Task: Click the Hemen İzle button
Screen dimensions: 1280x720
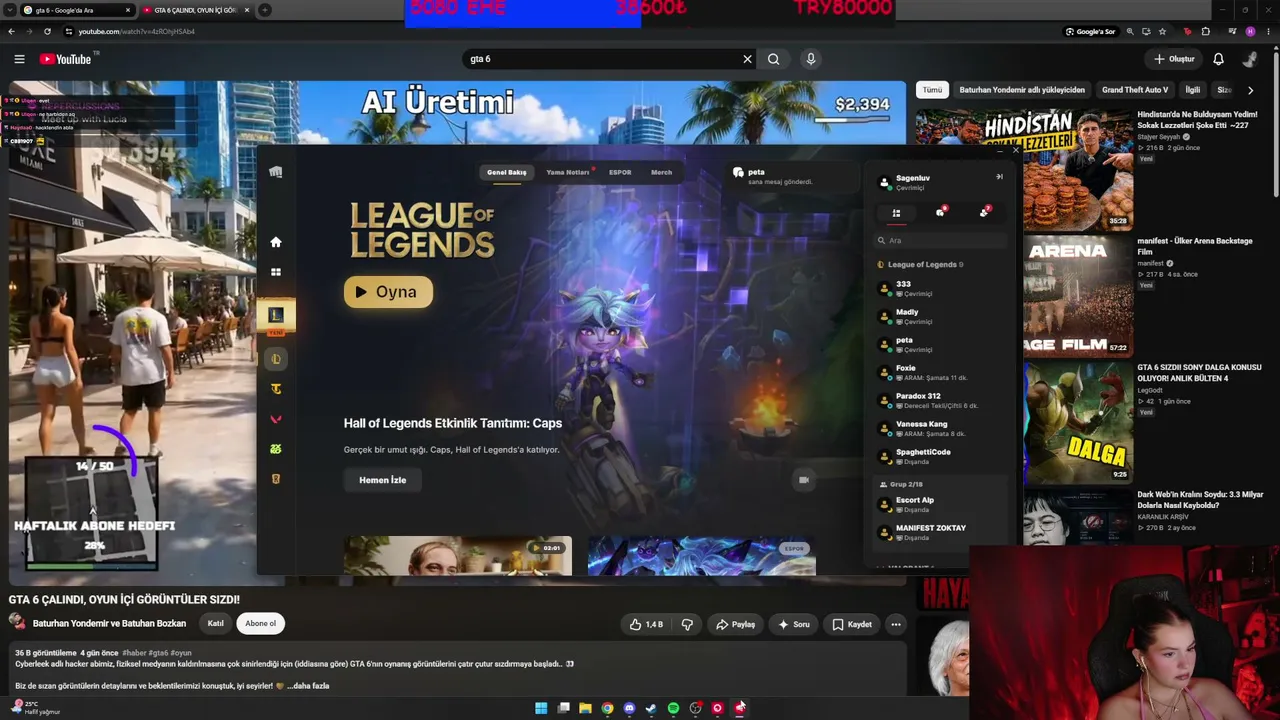Action: click(x=383, y=480)
